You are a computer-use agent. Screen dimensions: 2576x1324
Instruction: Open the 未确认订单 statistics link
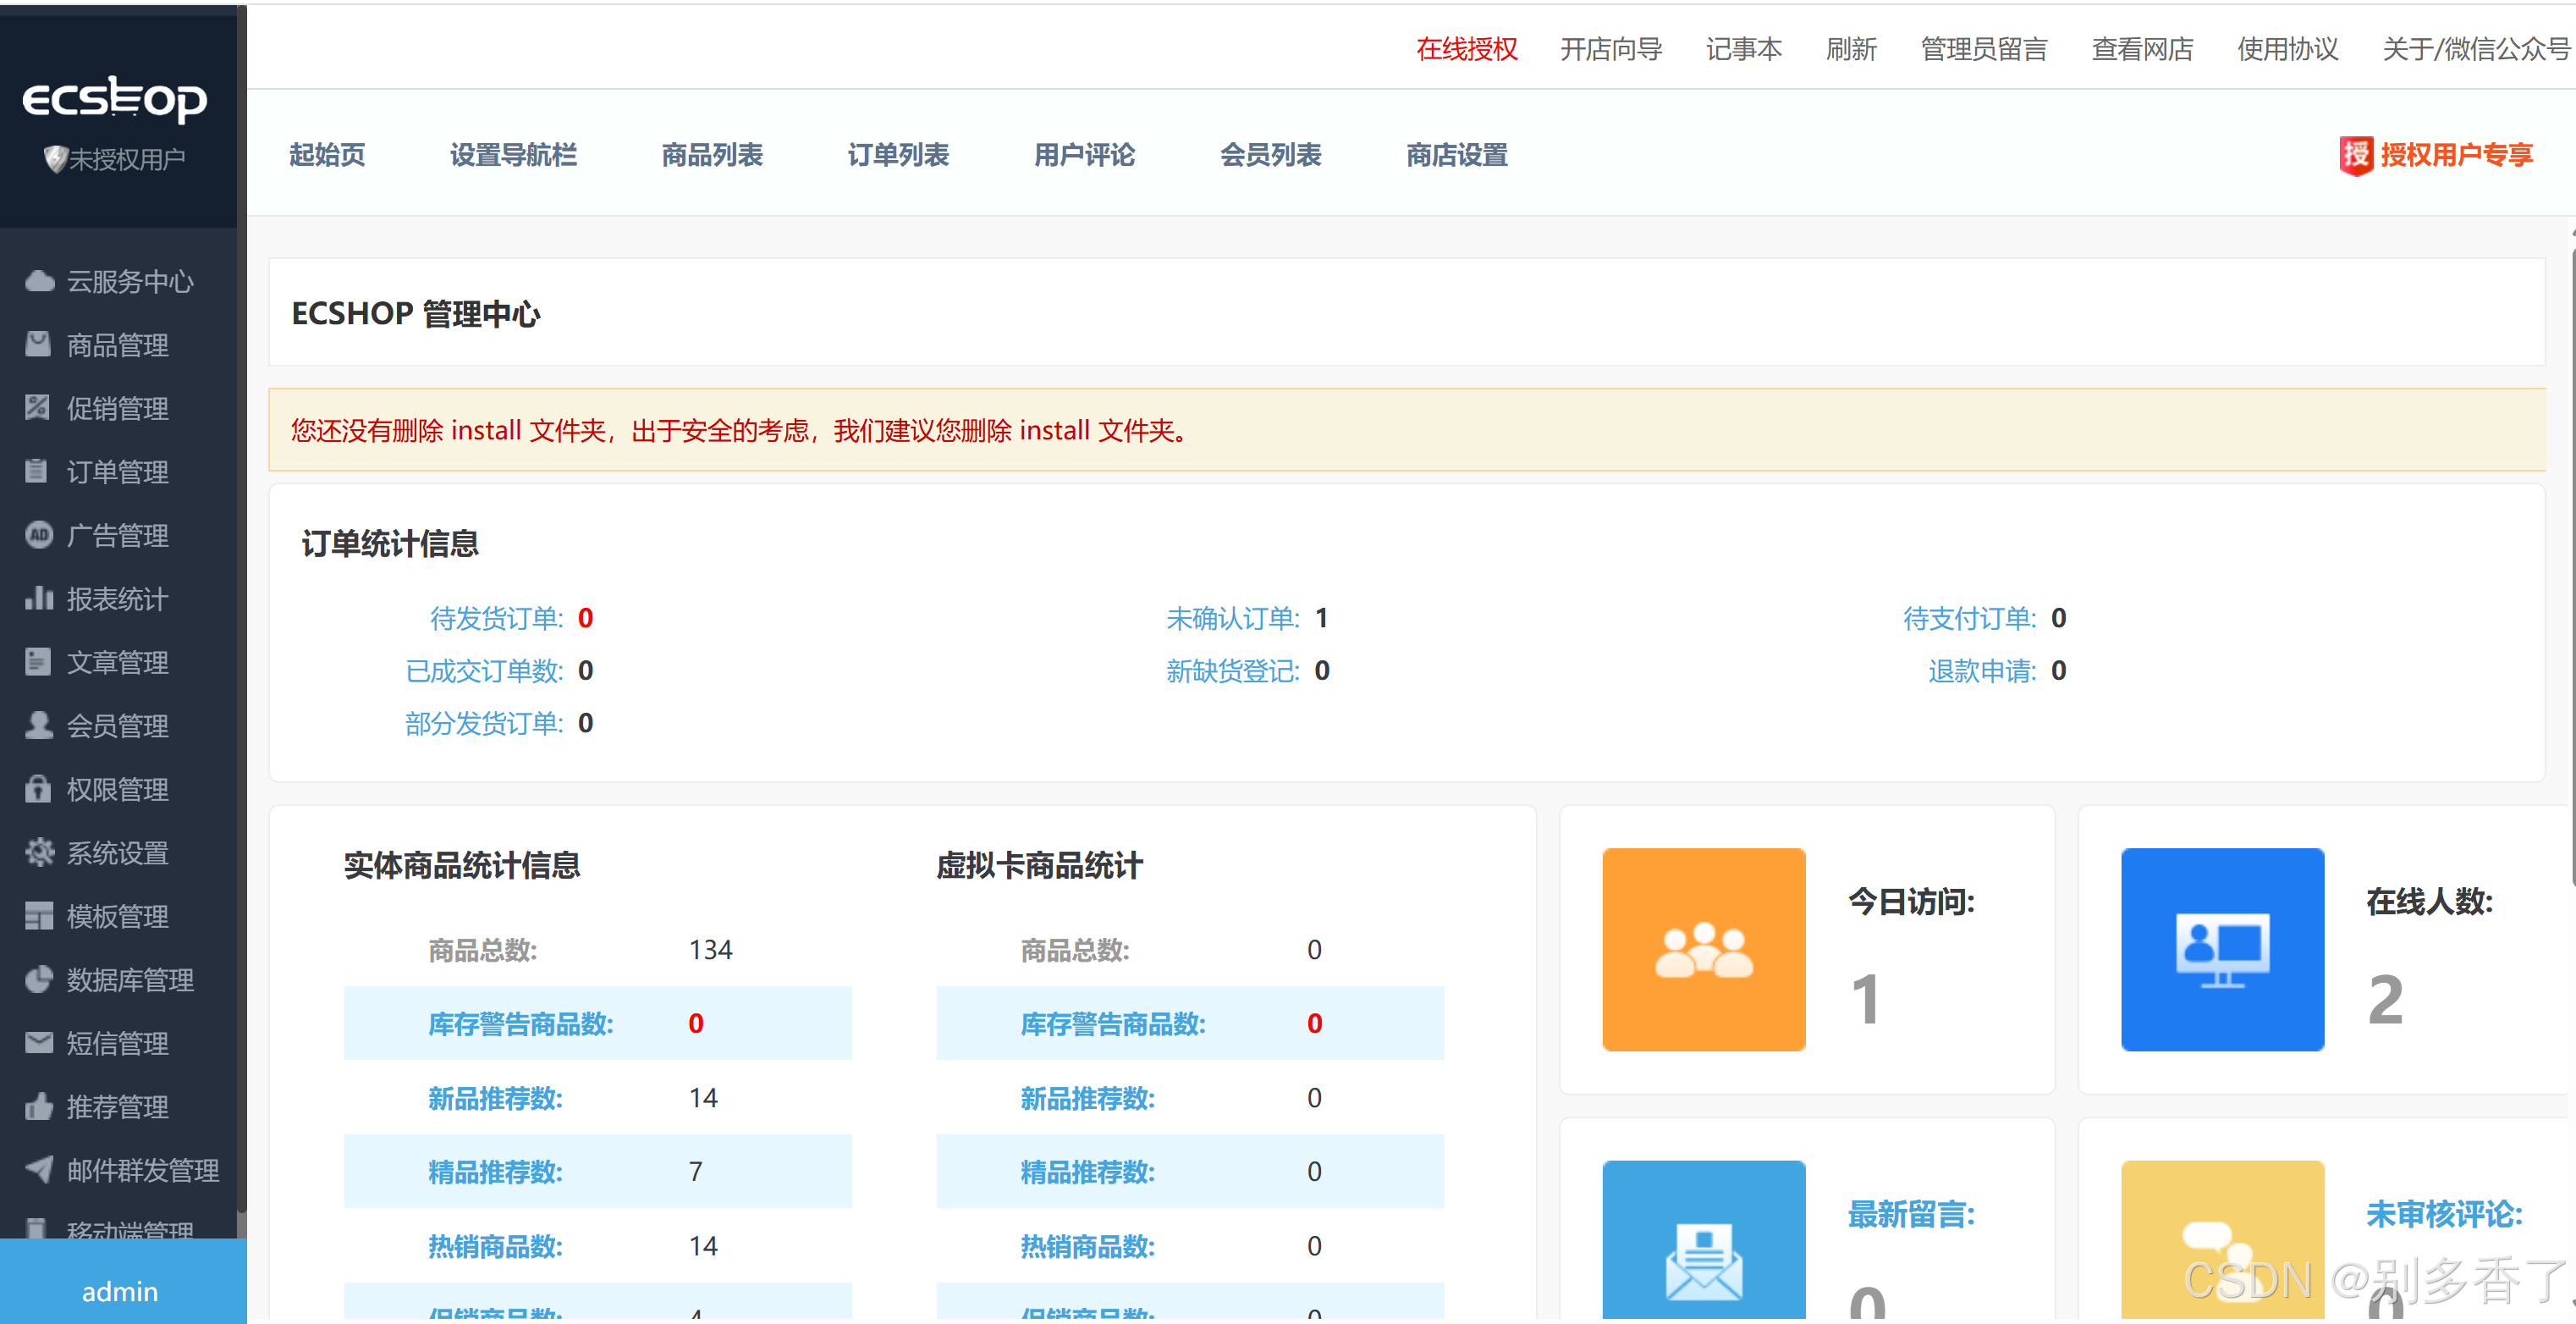[x=1232, y=618]
